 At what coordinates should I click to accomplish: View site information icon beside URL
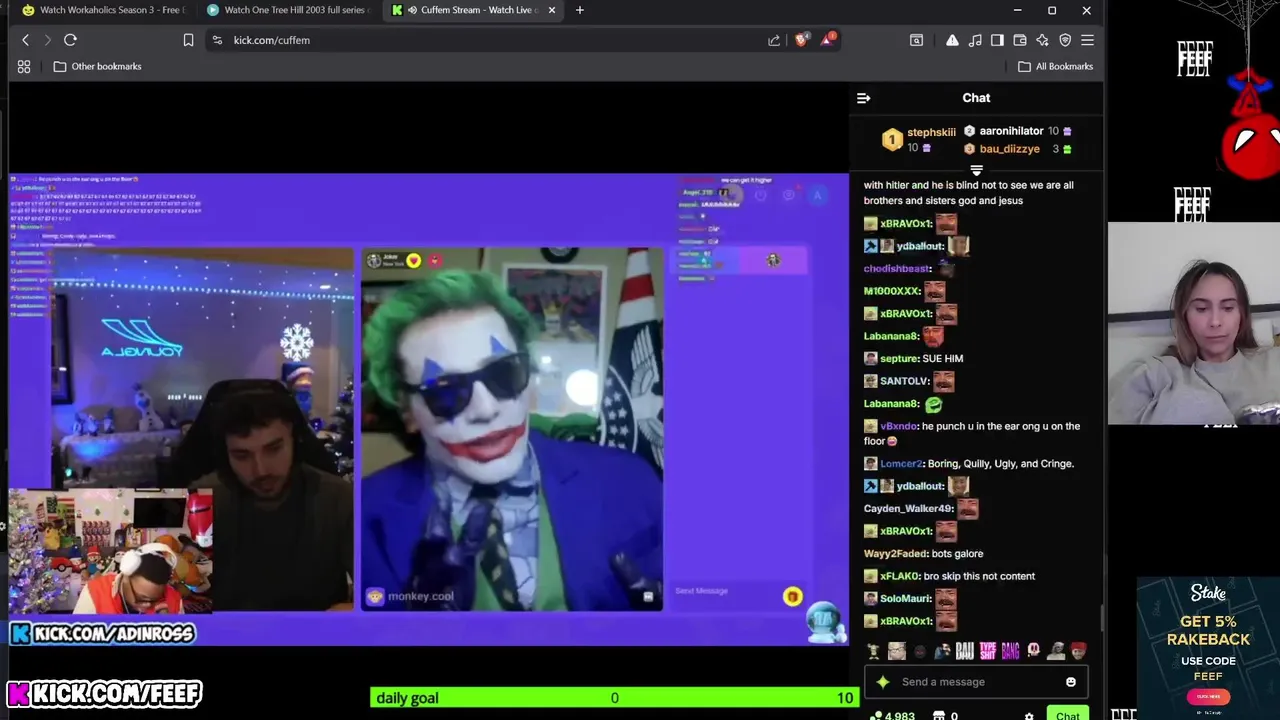(217, 40)
